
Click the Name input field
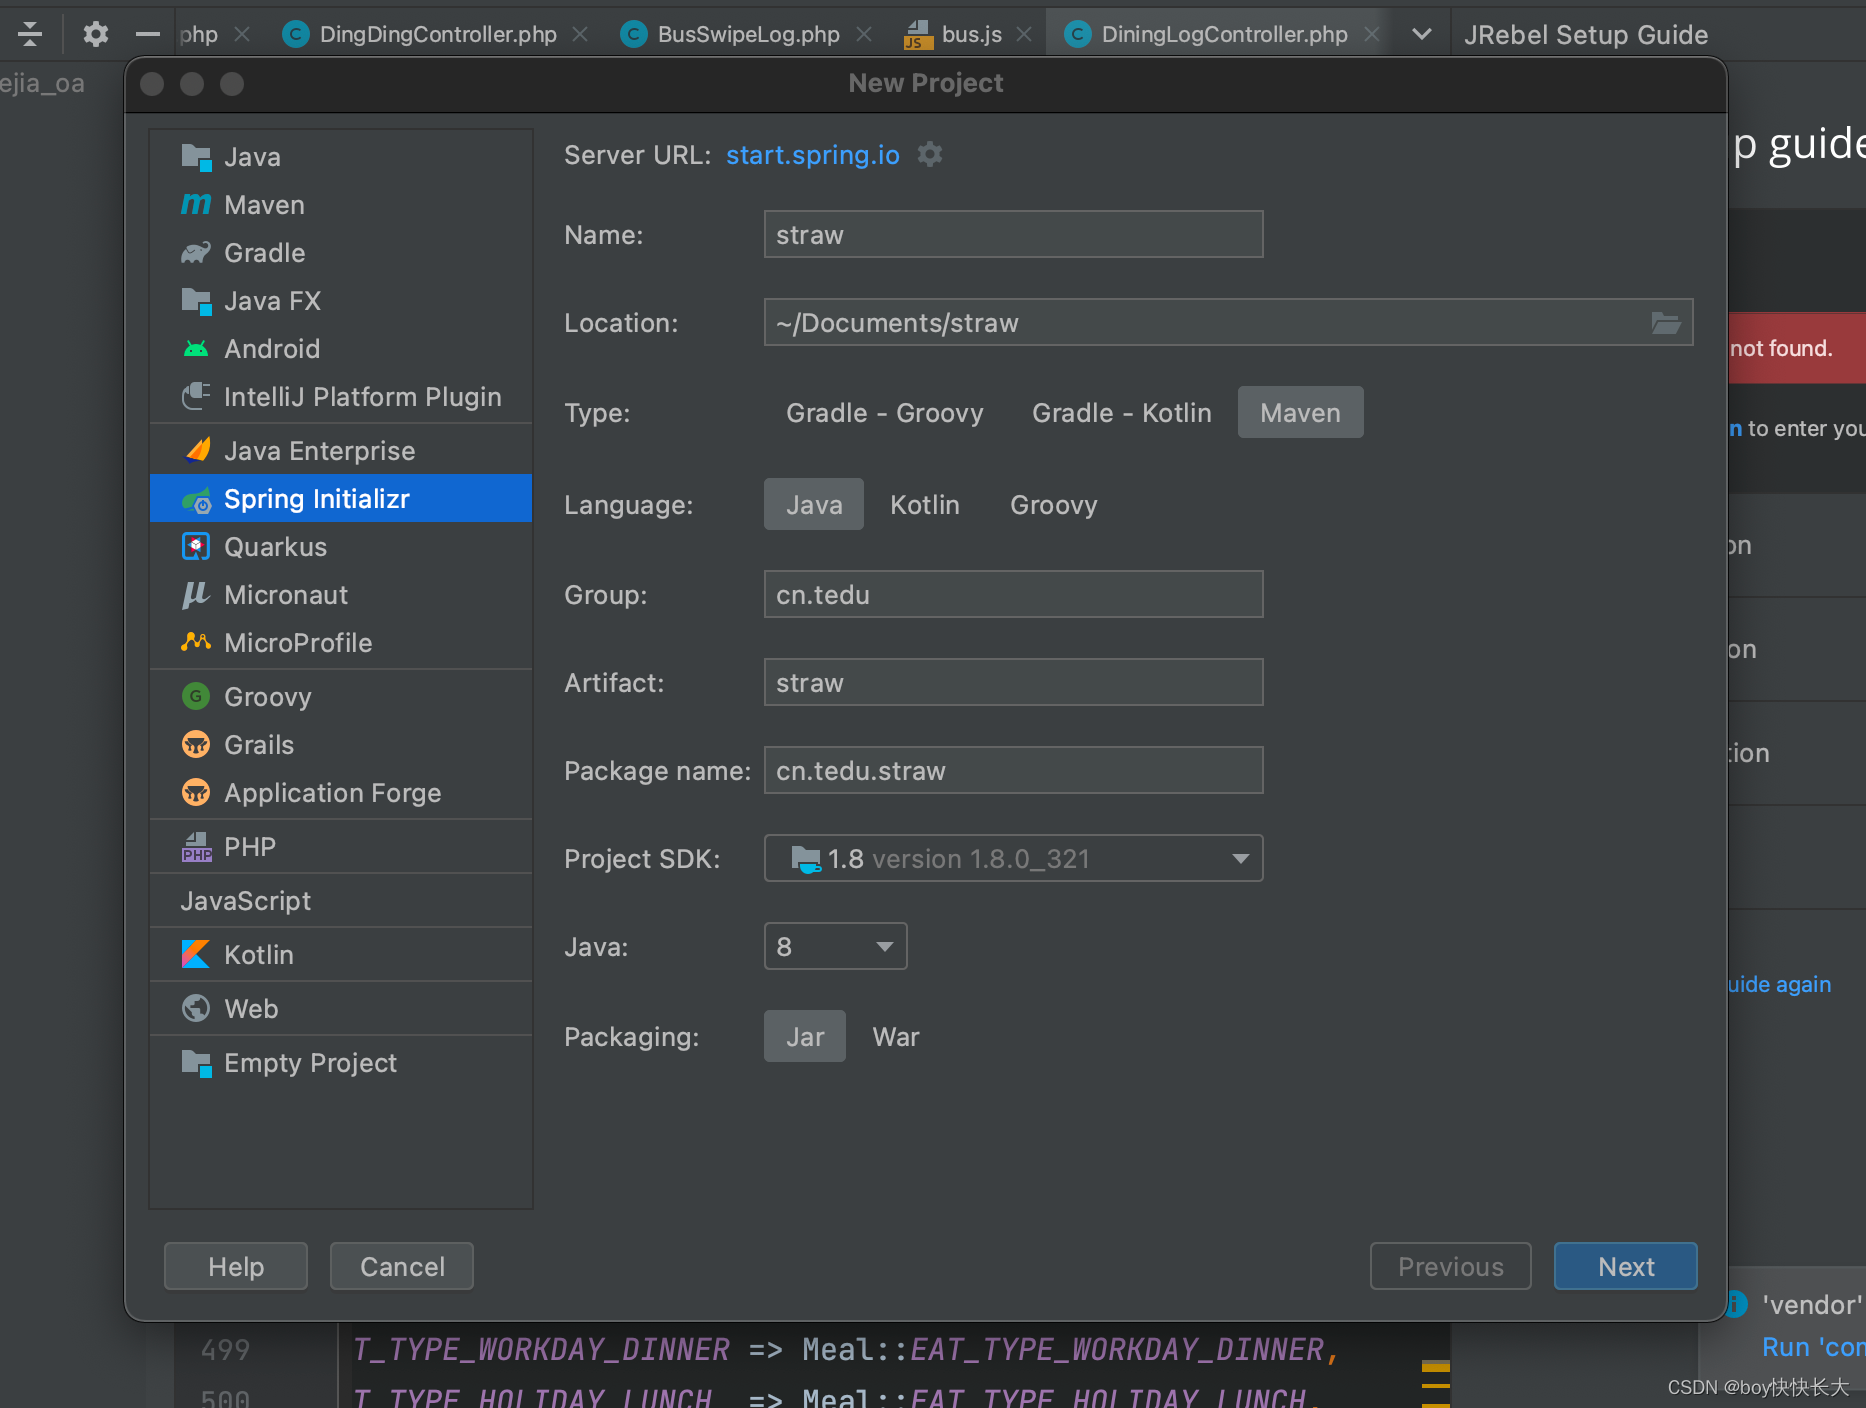[1013, 234]
